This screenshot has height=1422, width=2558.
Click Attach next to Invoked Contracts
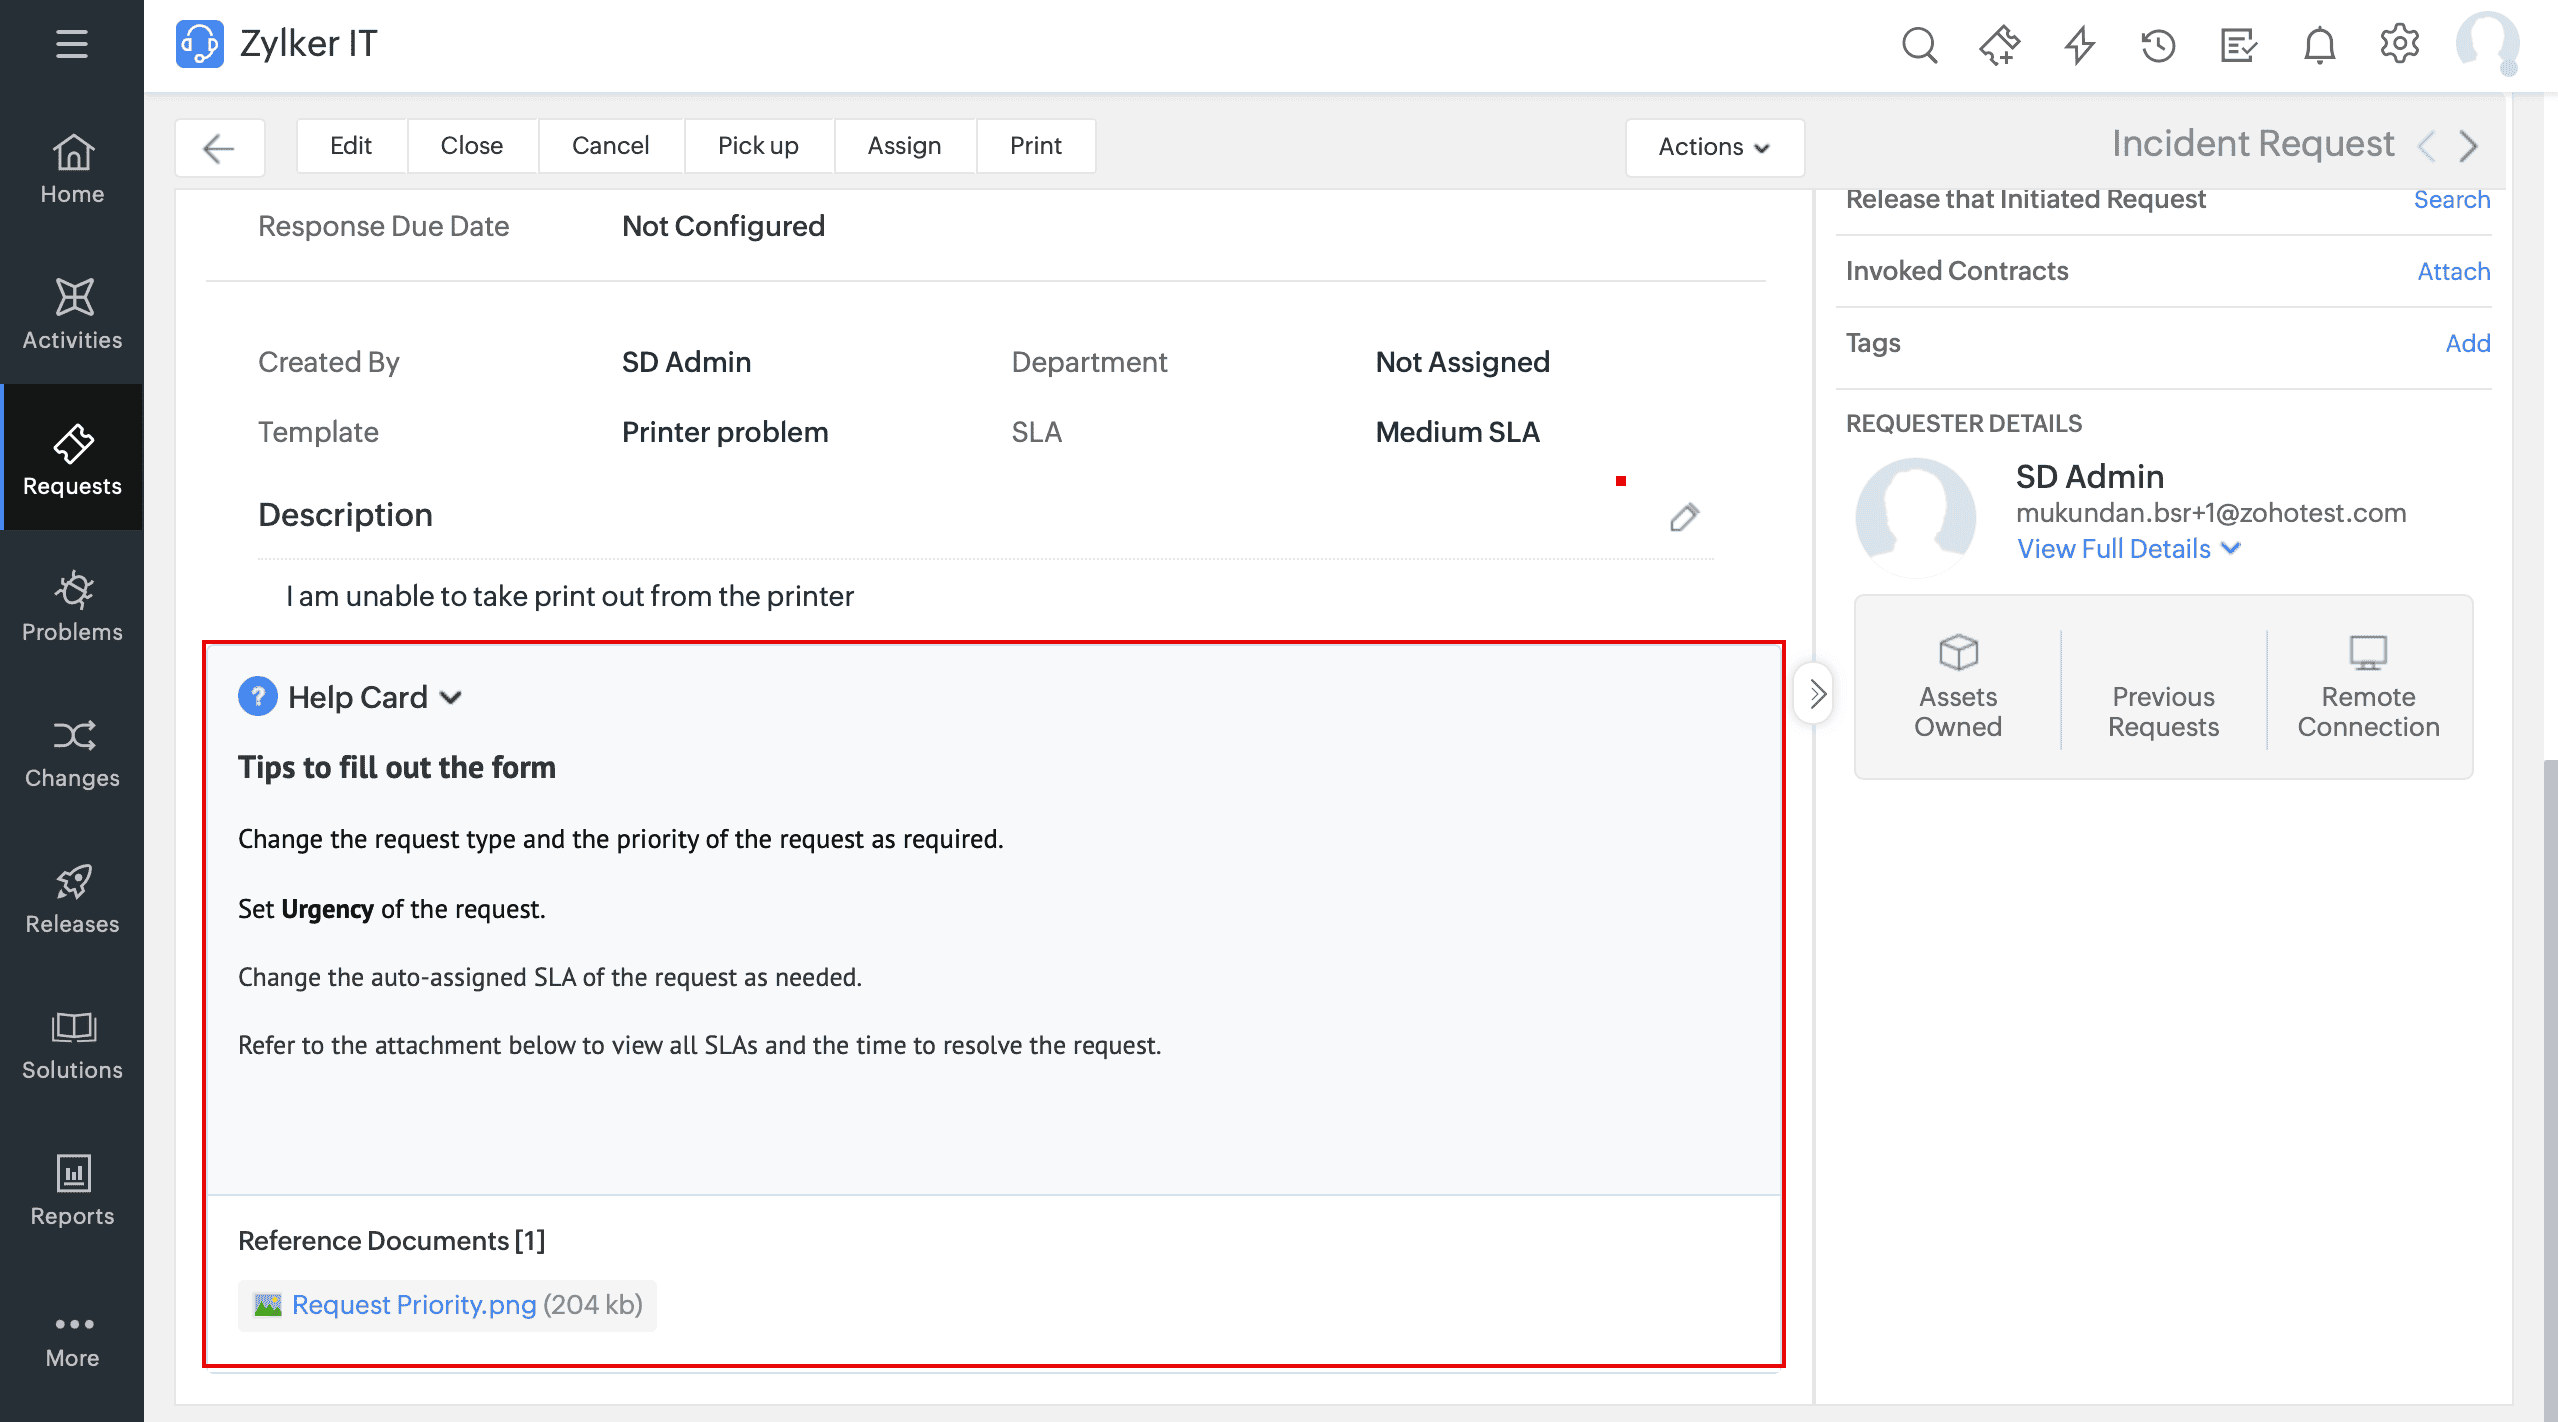coord(2452,271)
